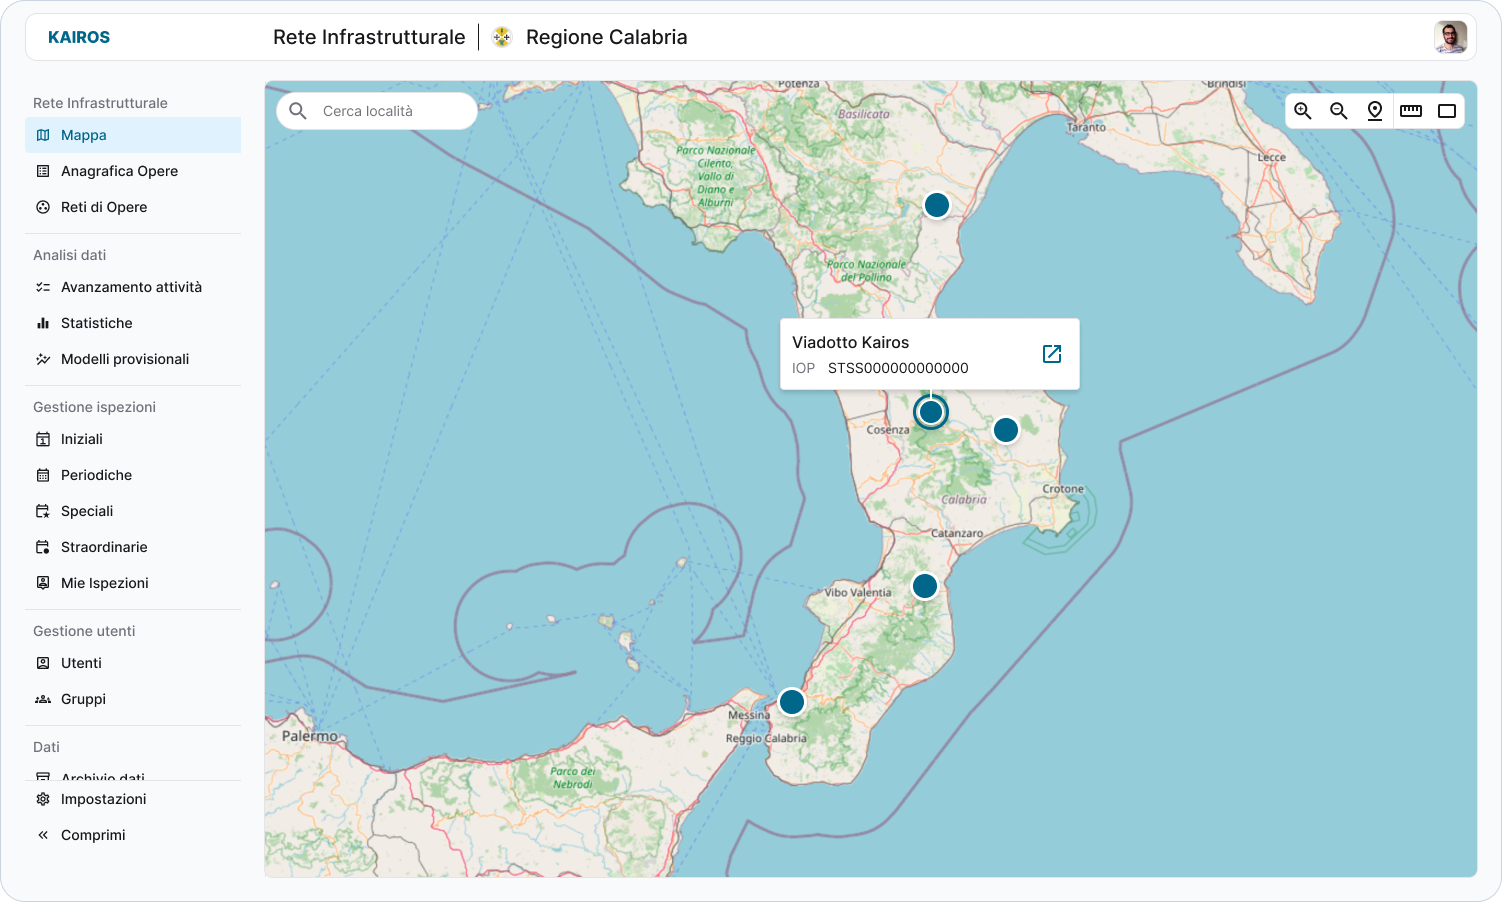
Task: Open Reti di Opere section
Action: click(x=133, y=207)
